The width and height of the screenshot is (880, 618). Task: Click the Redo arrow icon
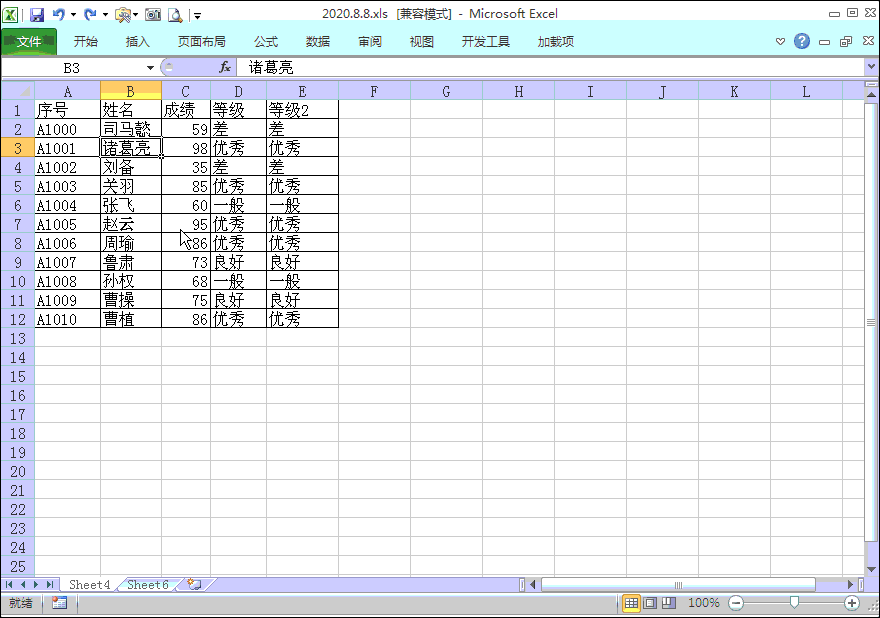(x=90, y=14)
